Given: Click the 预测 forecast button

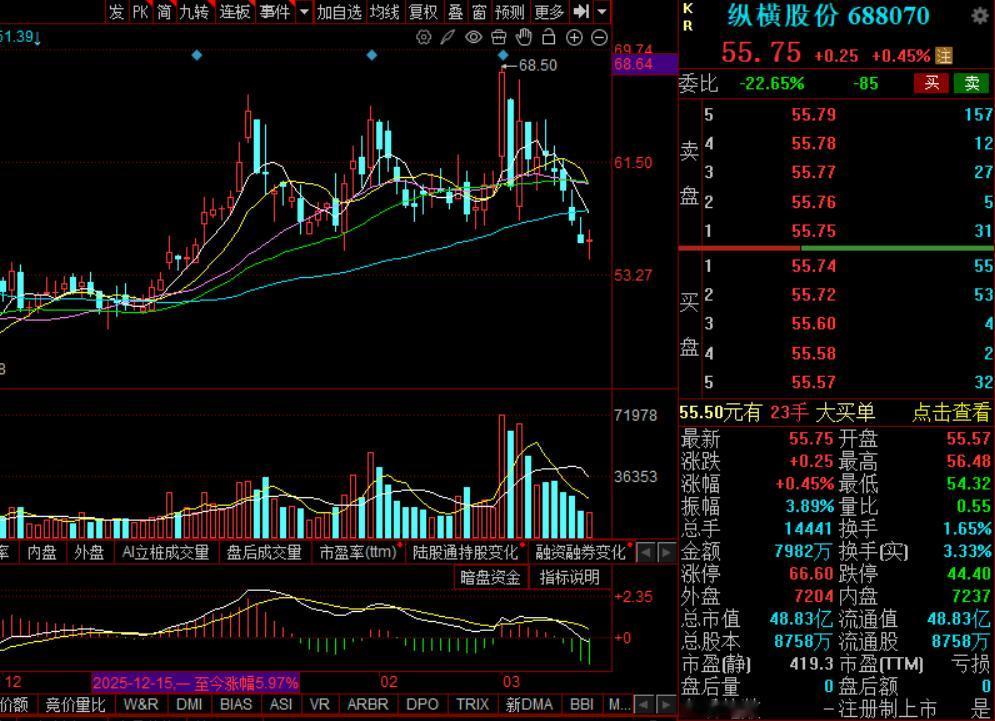Looking at the screenshot, I should coord(510,11).
